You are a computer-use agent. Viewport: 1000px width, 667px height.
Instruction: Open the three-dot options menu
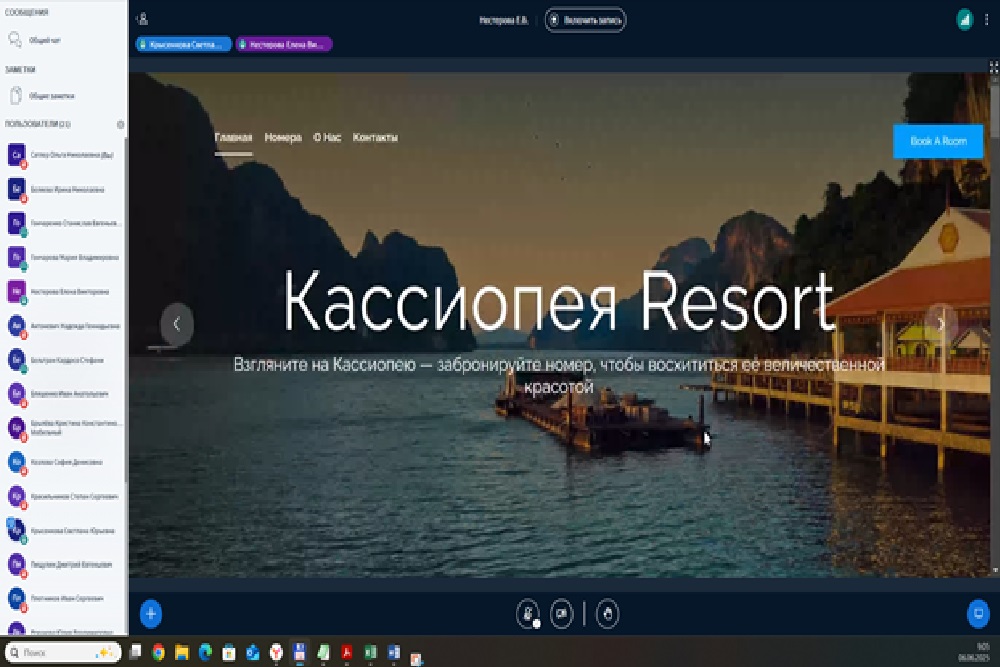click(x=986, y=19)
